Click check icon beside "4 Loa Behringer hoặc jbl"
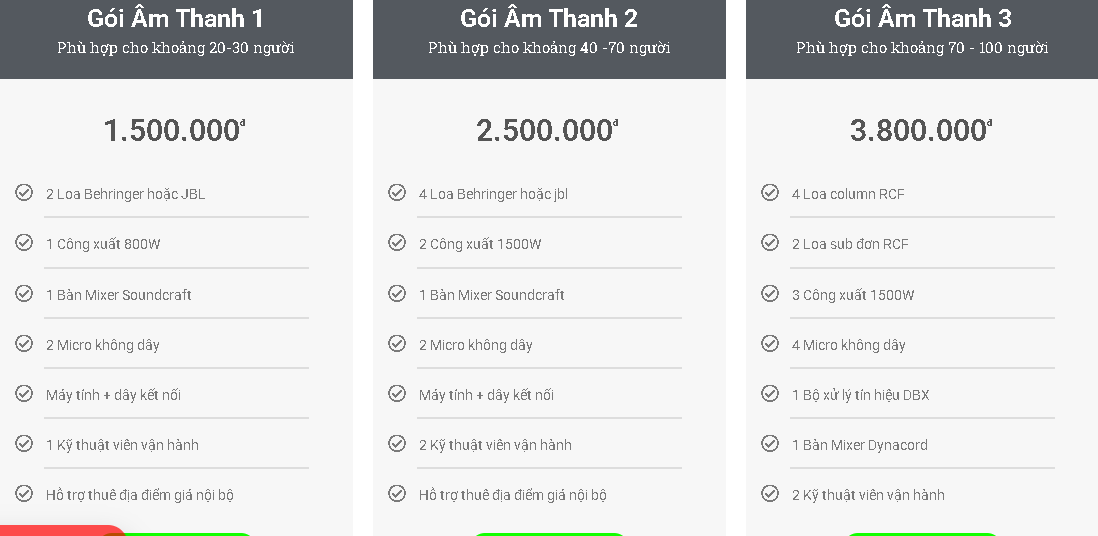This screenshot has width=1098, height=536. pyautogui.click(x=397, y=192)
